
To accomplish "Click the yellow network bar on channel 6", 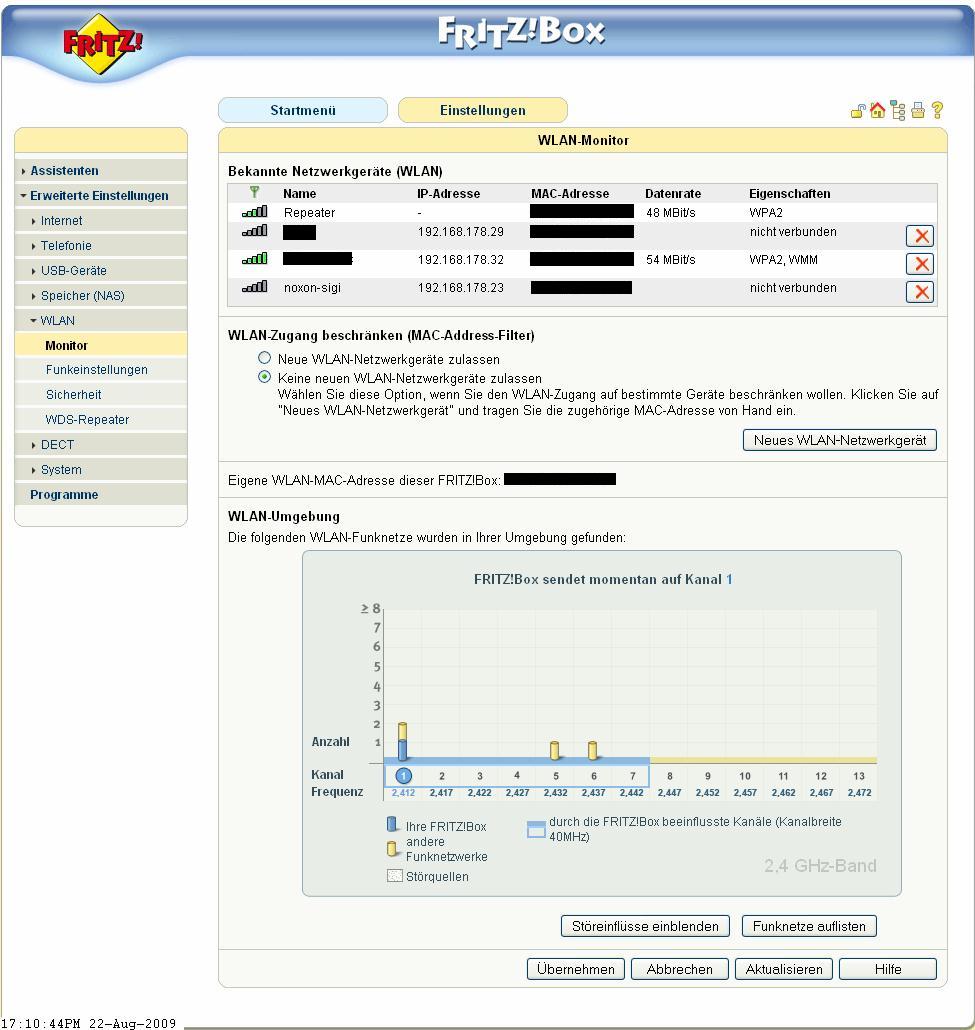I will point(593,750).
